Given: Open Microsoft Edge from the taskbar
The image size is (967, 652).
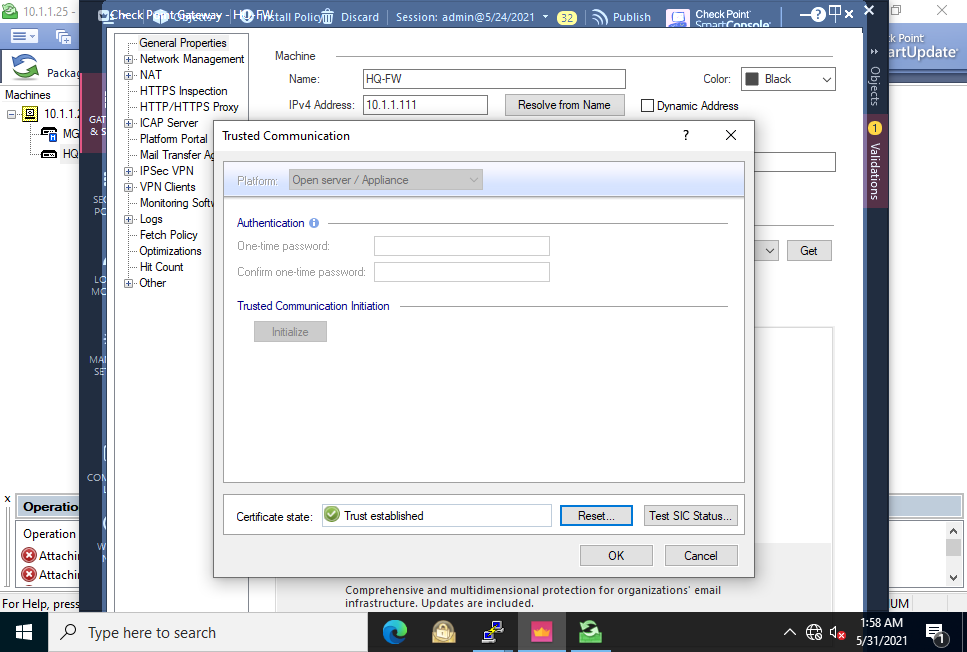Looking at the screenshot, I should tap(395, 632).
